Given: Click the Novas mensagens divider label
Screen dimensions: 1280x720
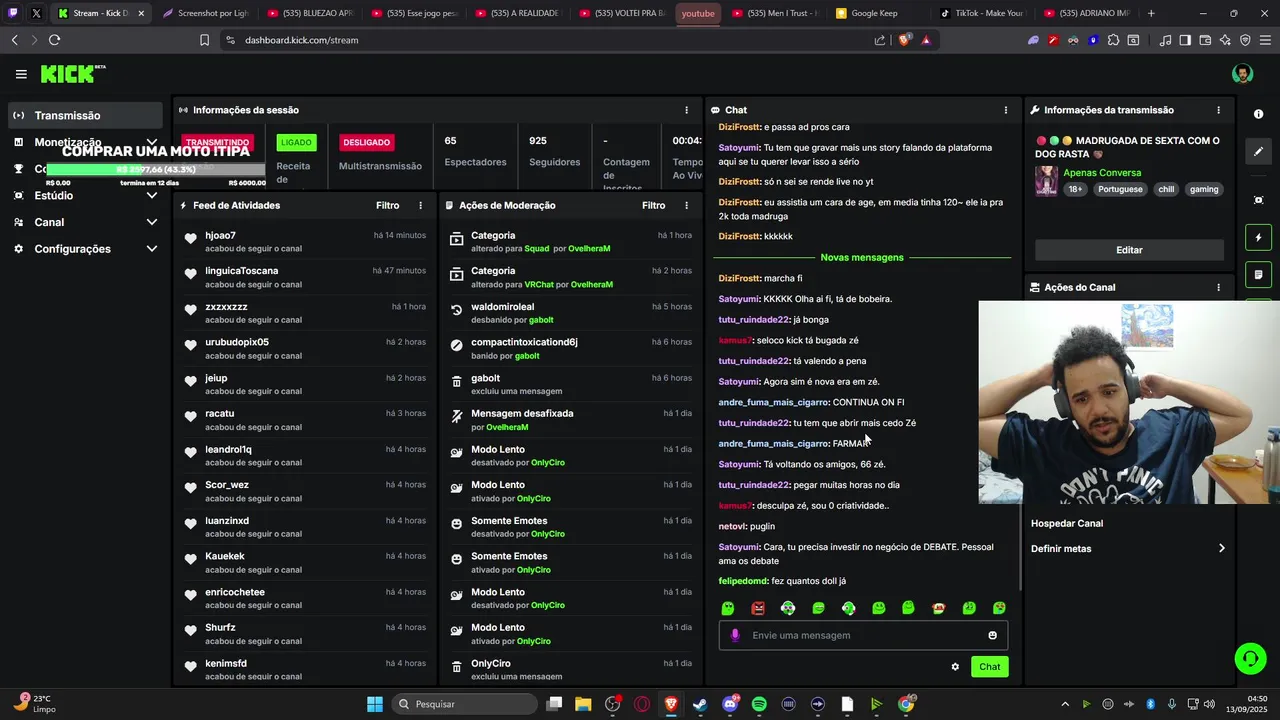Looking at the screenshot, I should [x=862, y=257].
